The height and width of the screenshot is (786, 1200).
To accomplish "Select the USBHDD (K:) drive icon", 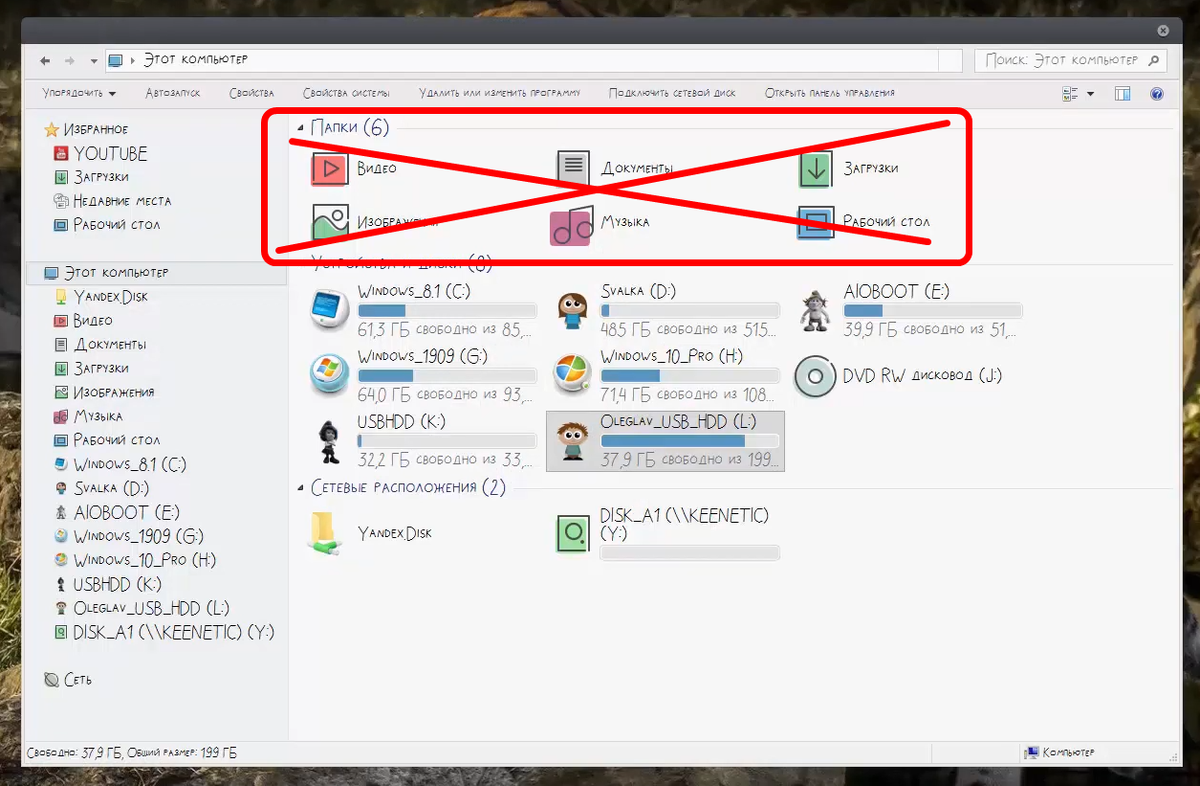I will 328,440.
